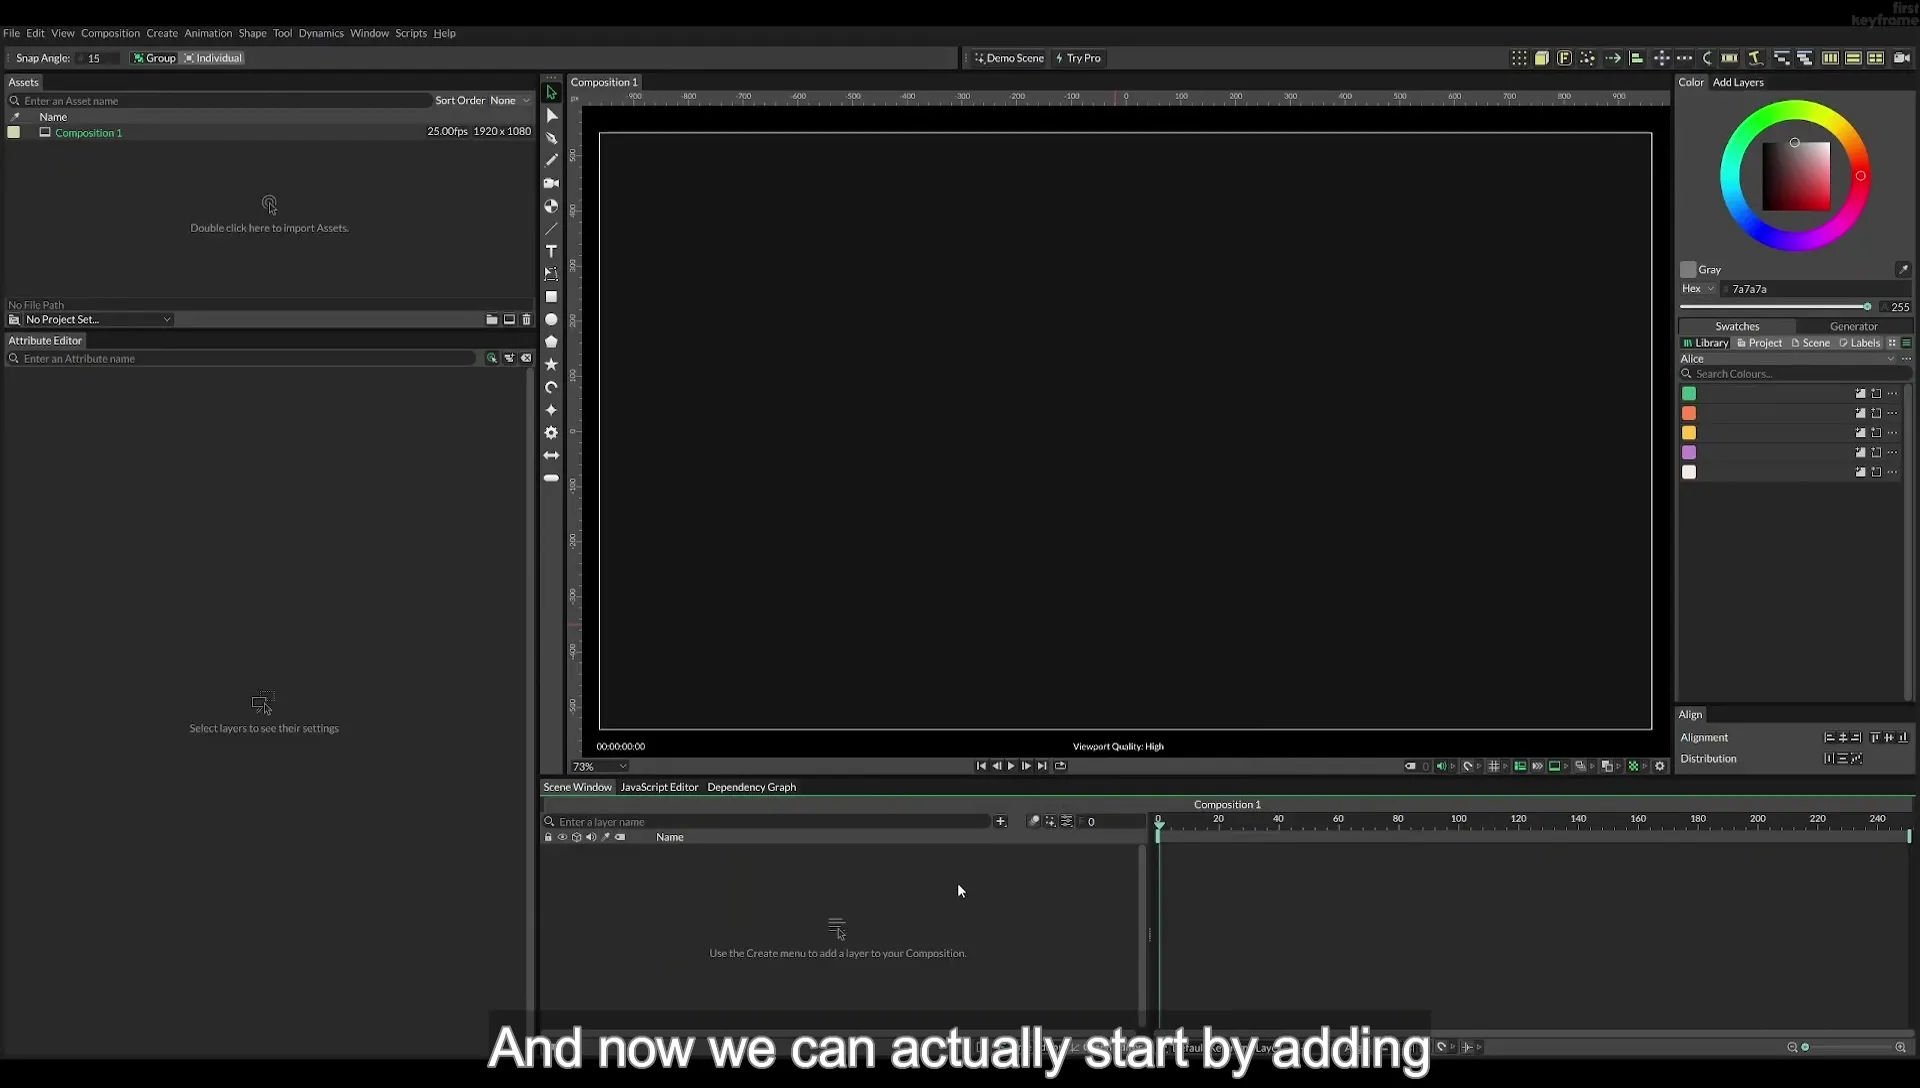Open the Animation menu
1920x1088 pixels.
pyautogui.click(x=208, y=33)
